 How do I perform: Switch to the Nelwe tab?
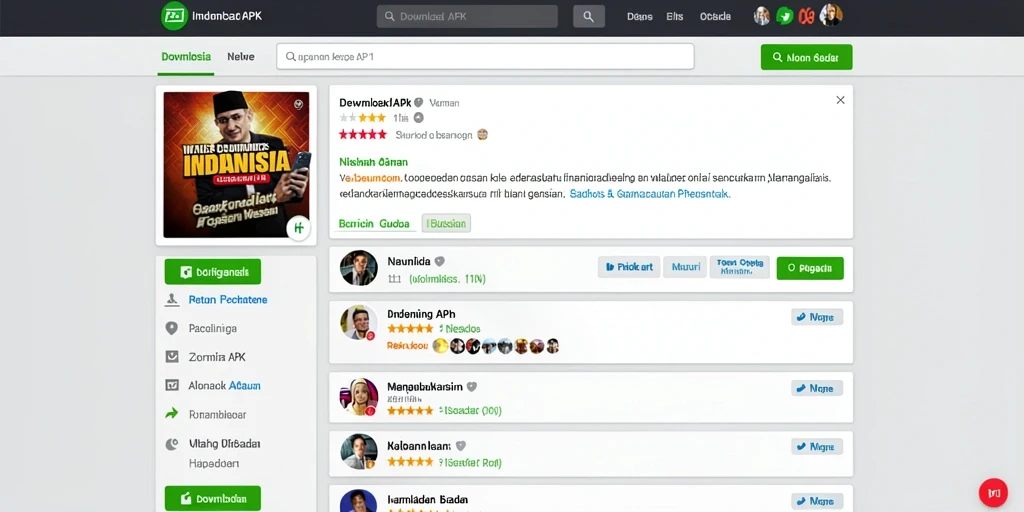(x=241, y=57)
